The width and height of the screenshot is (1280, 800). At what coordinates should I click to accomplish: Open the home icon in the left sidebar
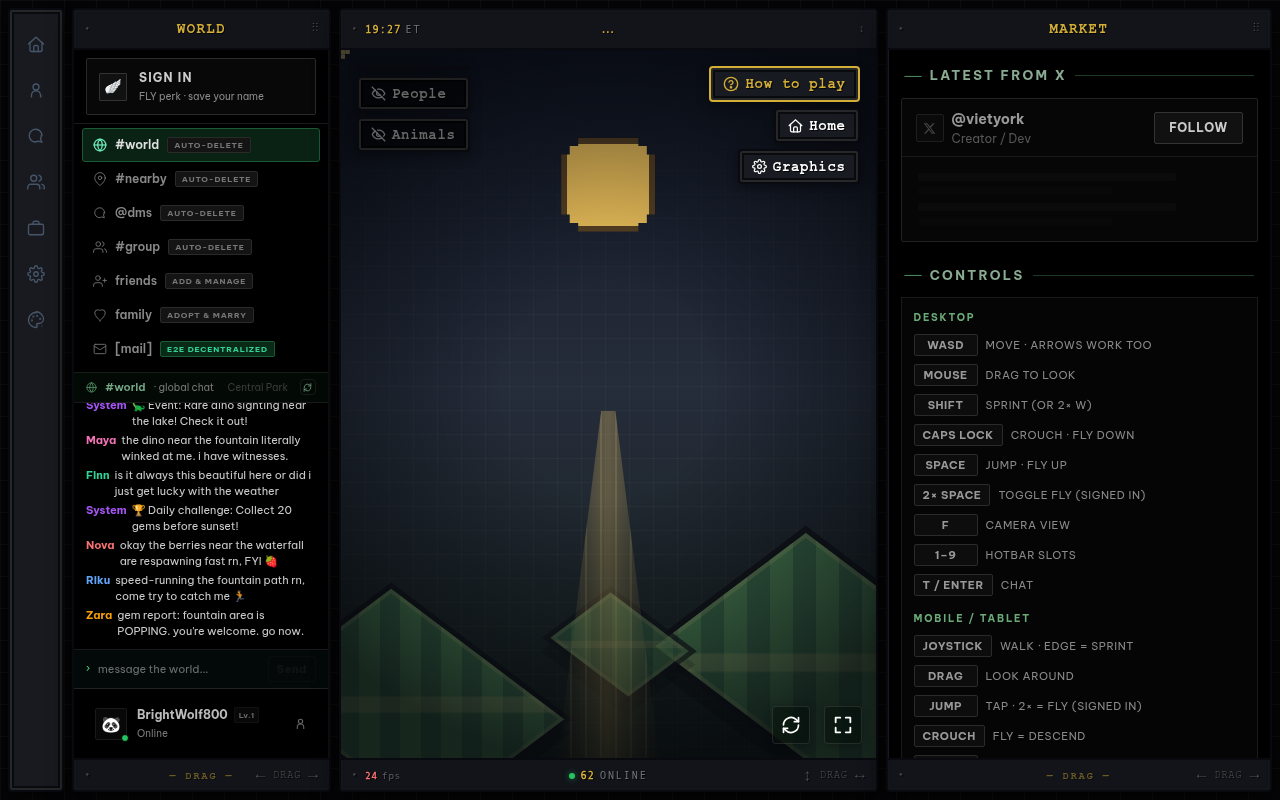(36, 44)
